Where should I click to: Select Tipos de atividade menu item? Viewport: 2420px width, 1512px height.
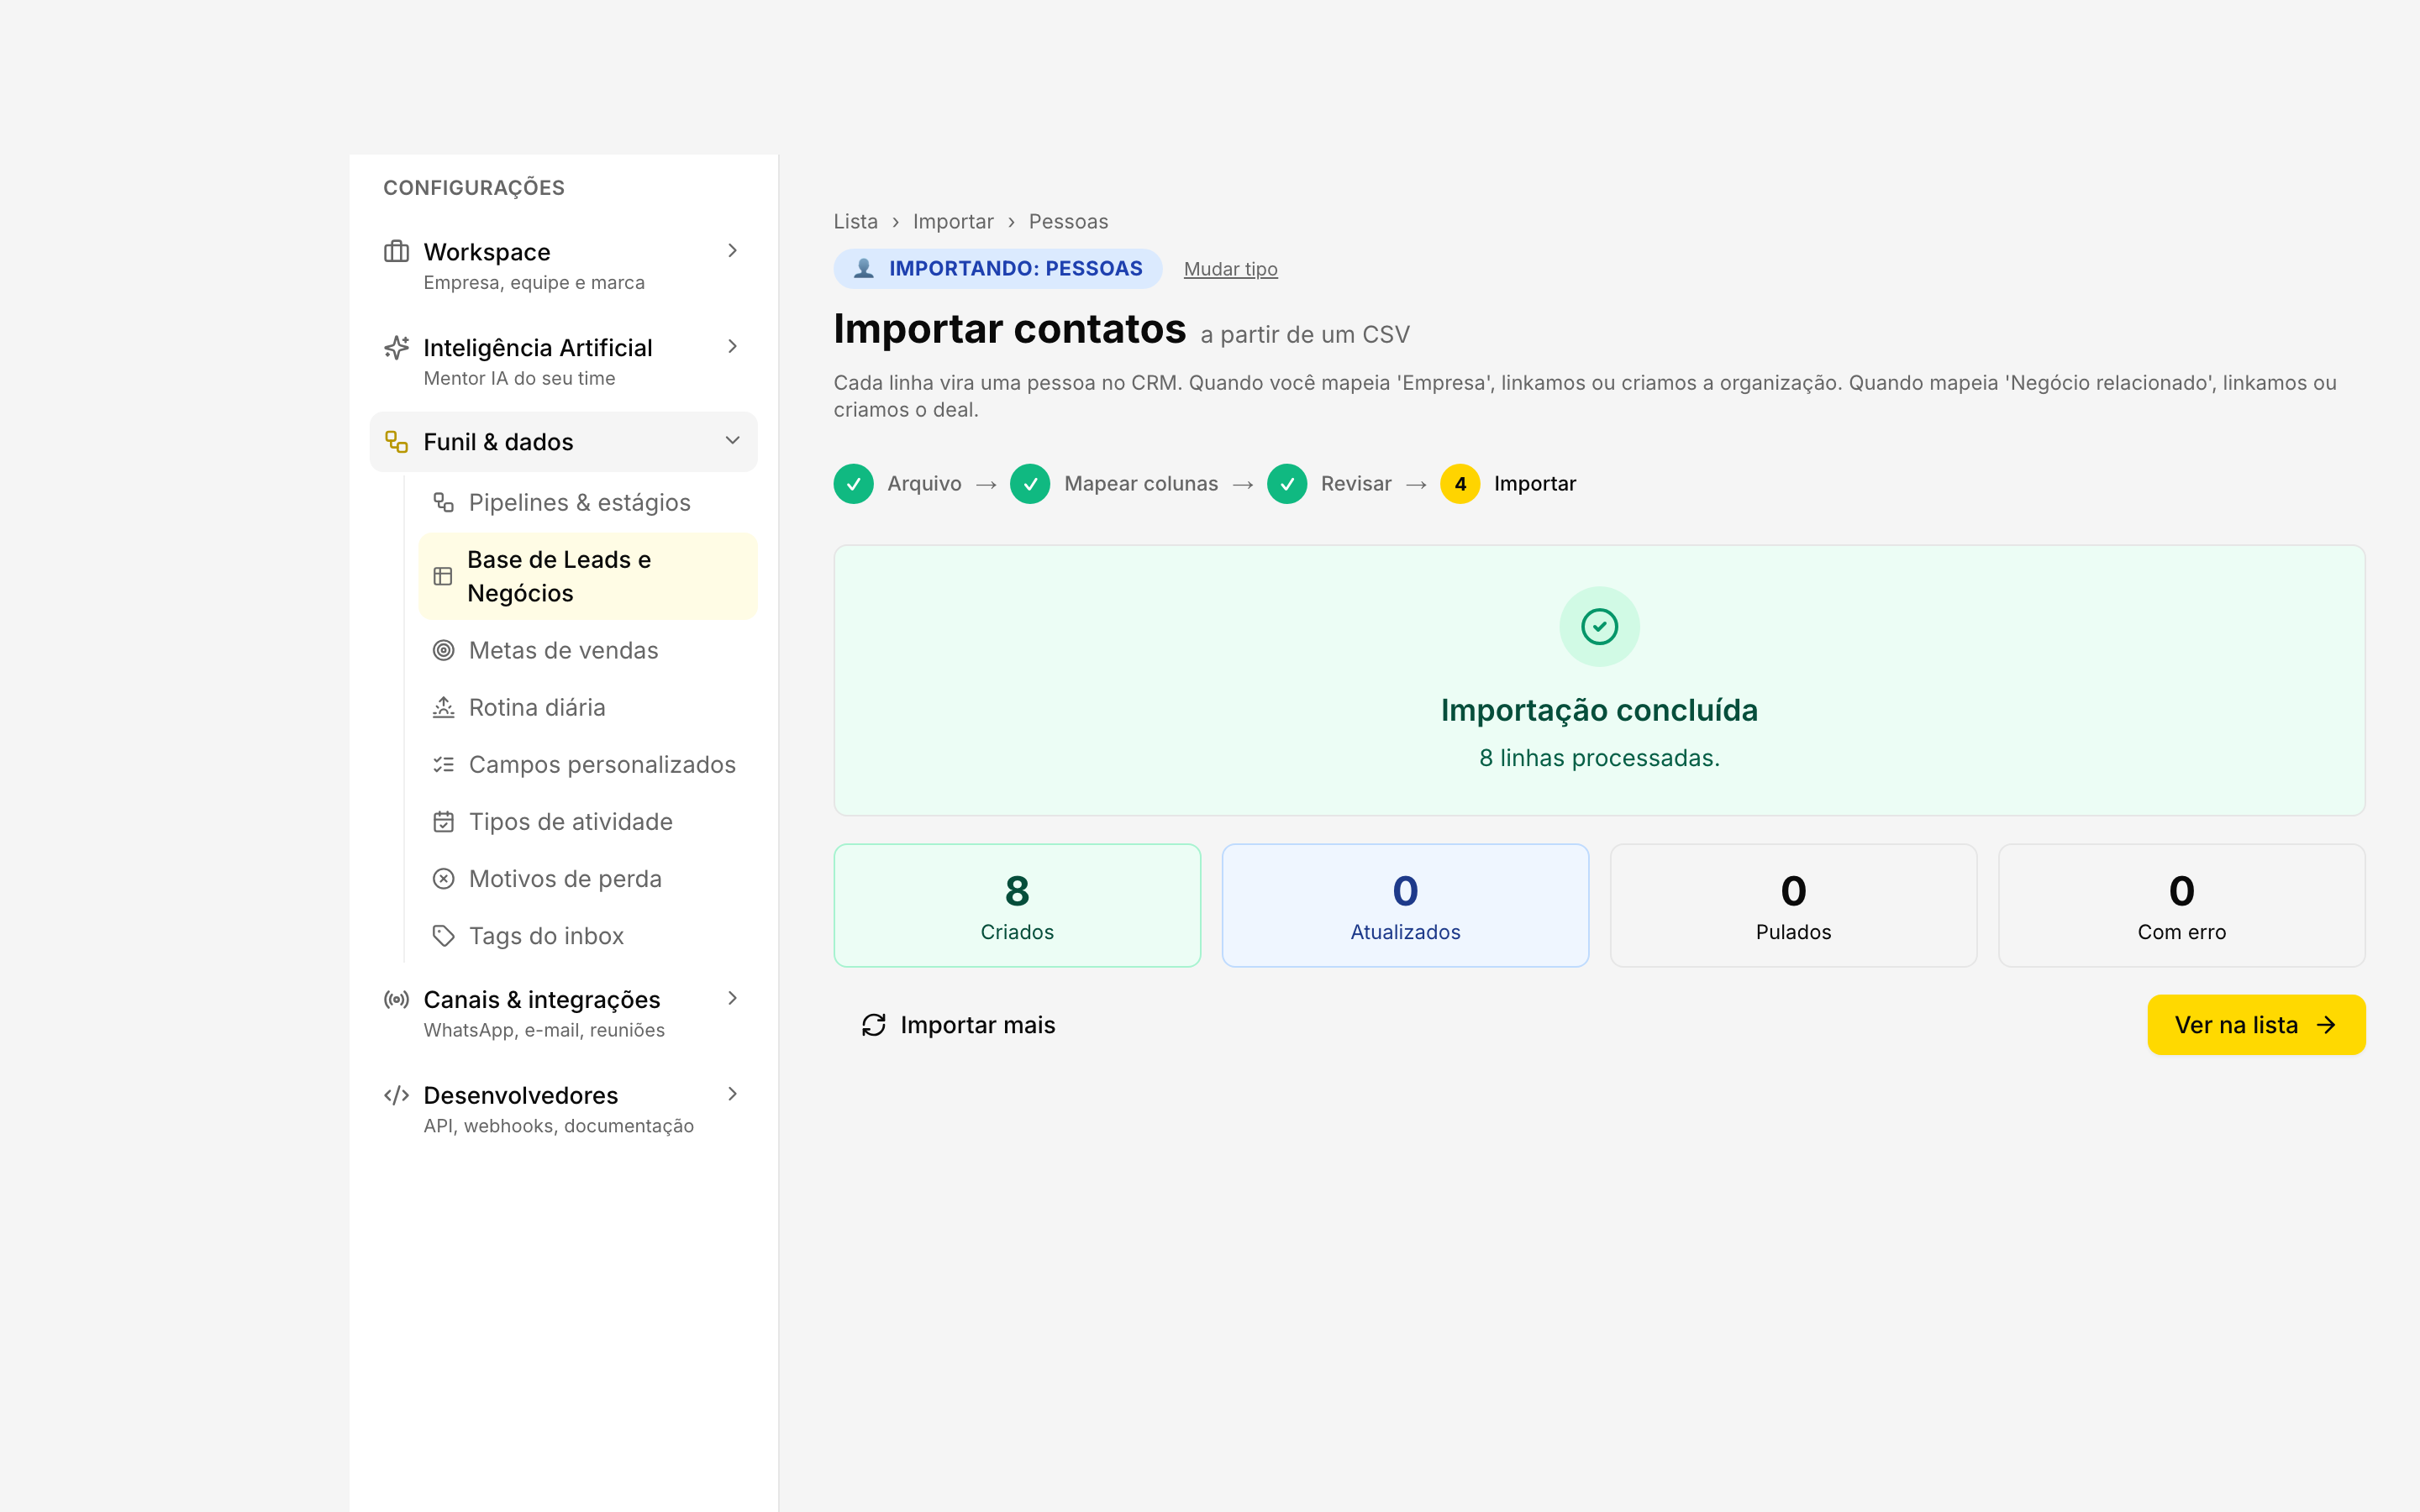(x=588, y=821)
